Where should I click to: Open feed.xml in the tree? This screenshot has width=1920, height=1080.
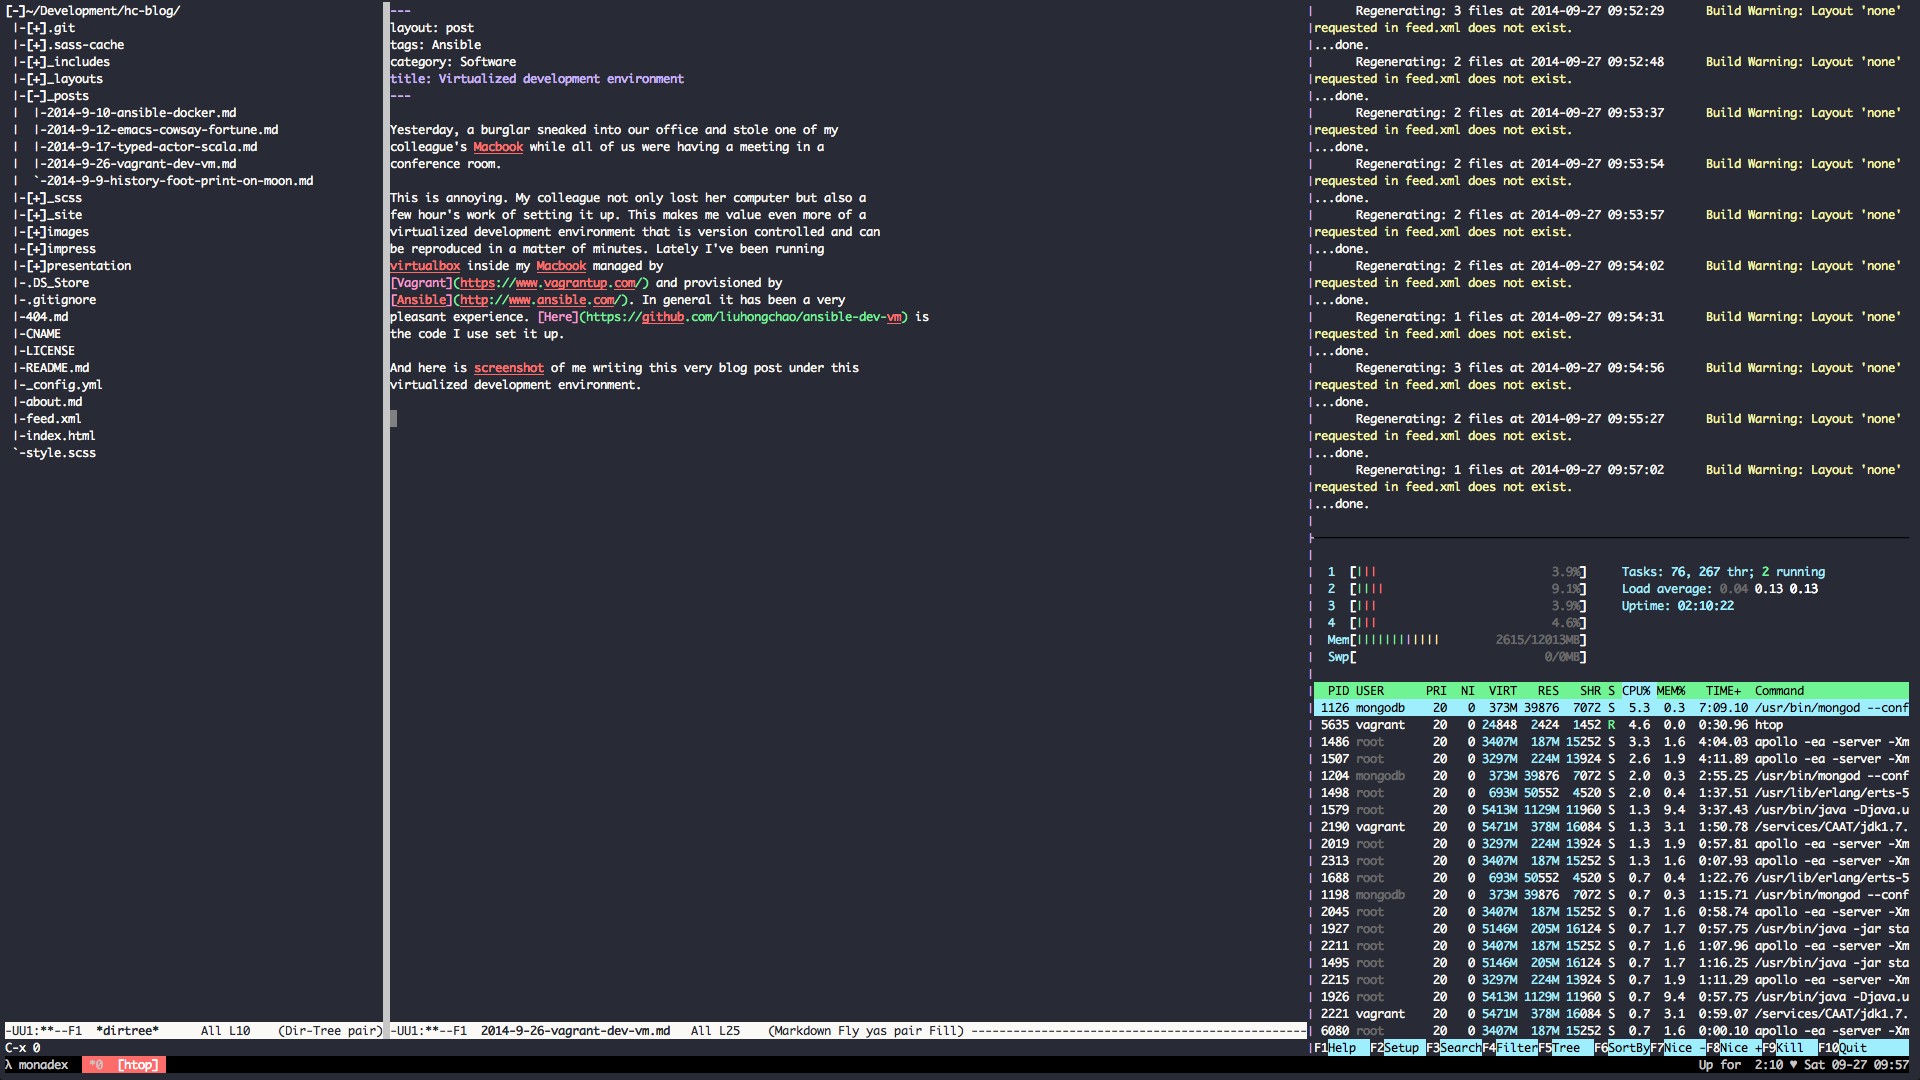54,419
